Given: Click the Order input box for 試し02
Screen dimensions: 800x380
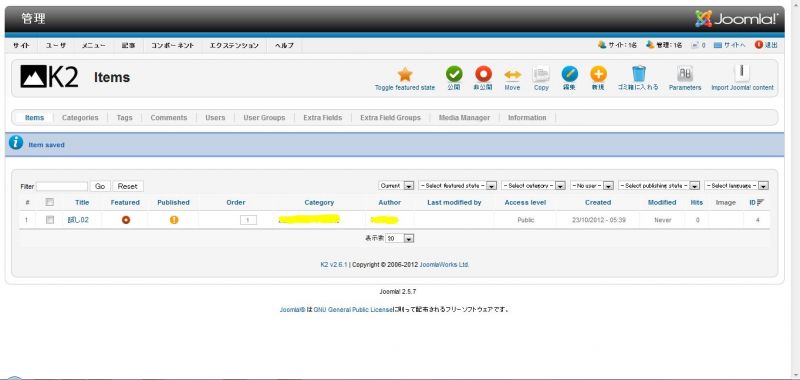Looking at the screenshot, I should (248, 220).
